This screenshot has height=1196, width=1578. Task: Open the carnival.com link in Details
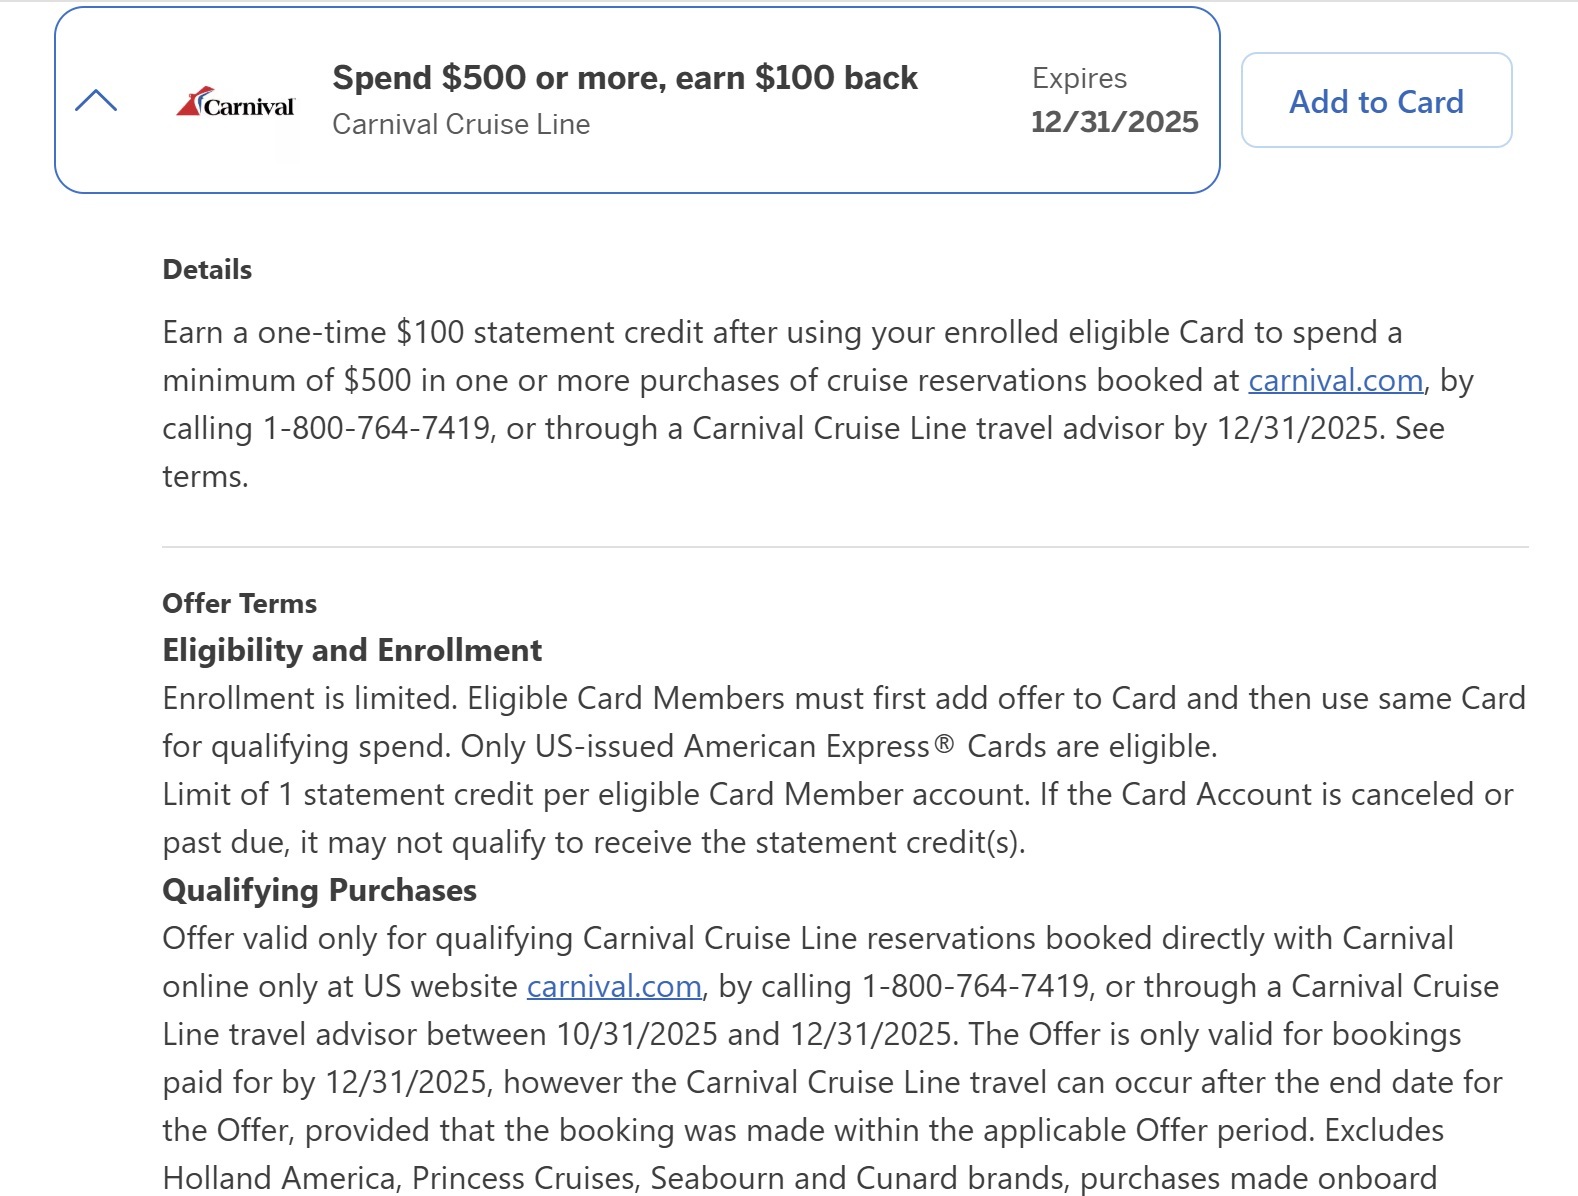coord(1335,381)
